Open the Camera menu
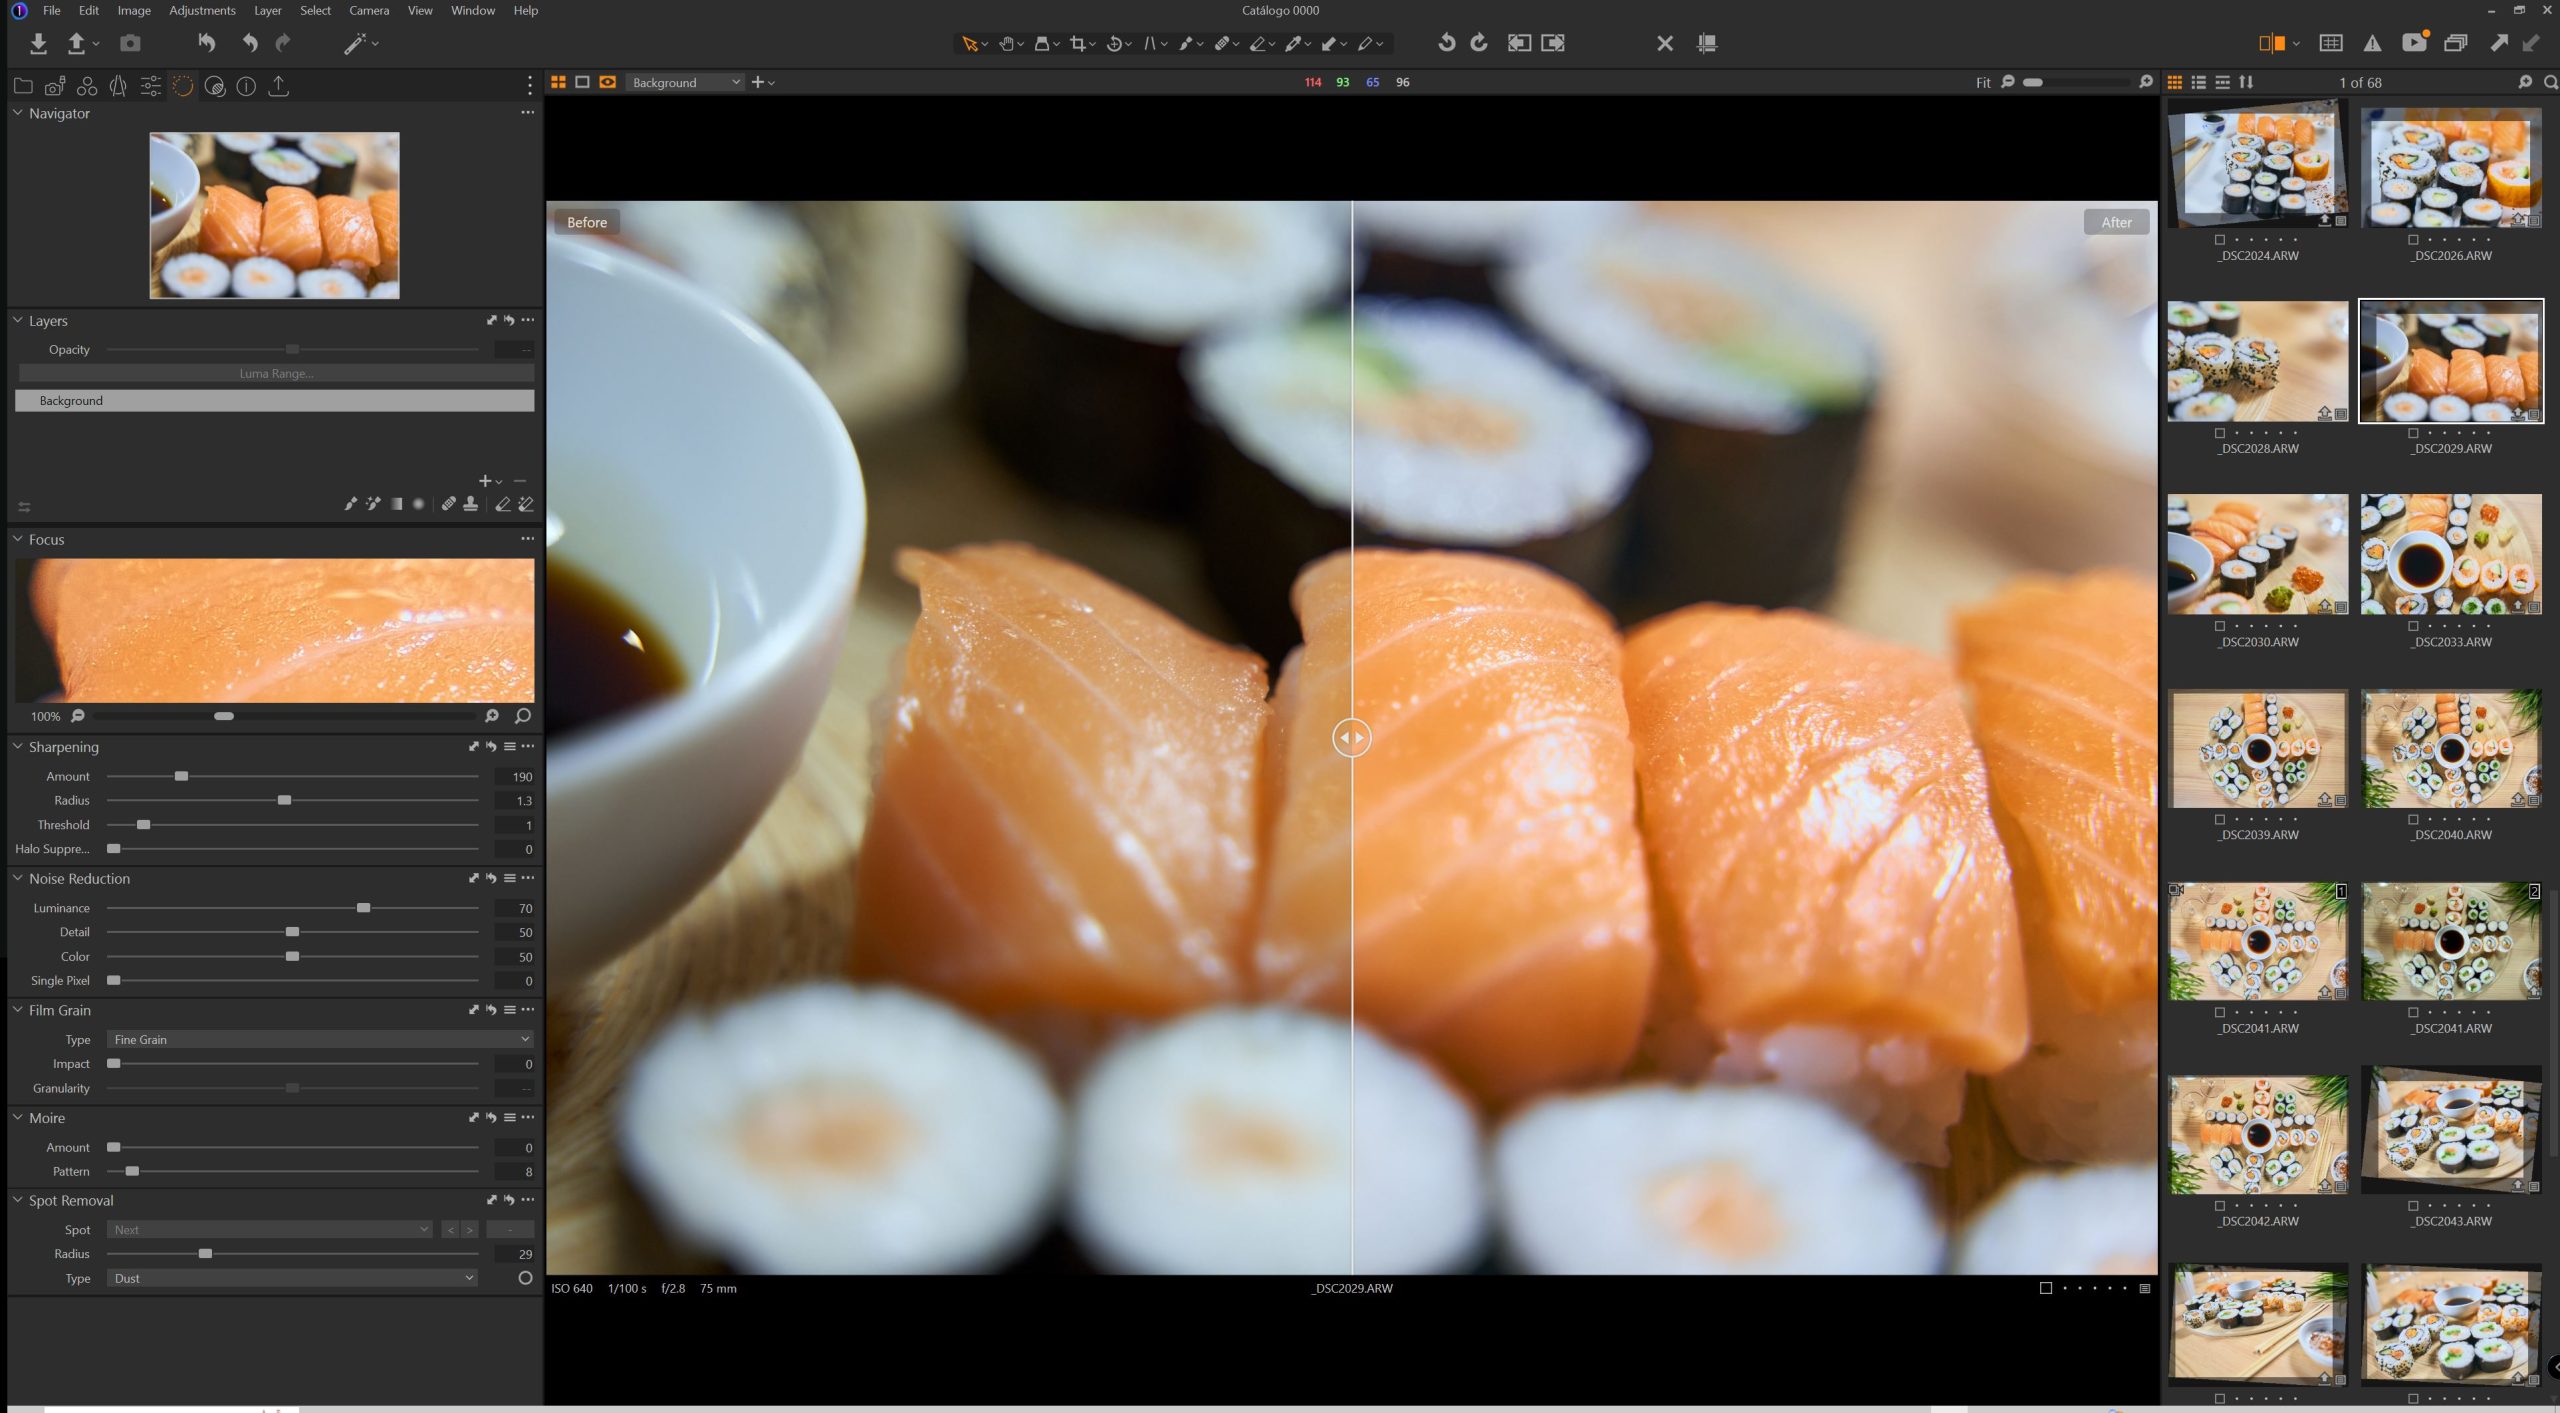Image resolution: width=2560 pixels, height=1413 pixels. click(x=369, y=10)
